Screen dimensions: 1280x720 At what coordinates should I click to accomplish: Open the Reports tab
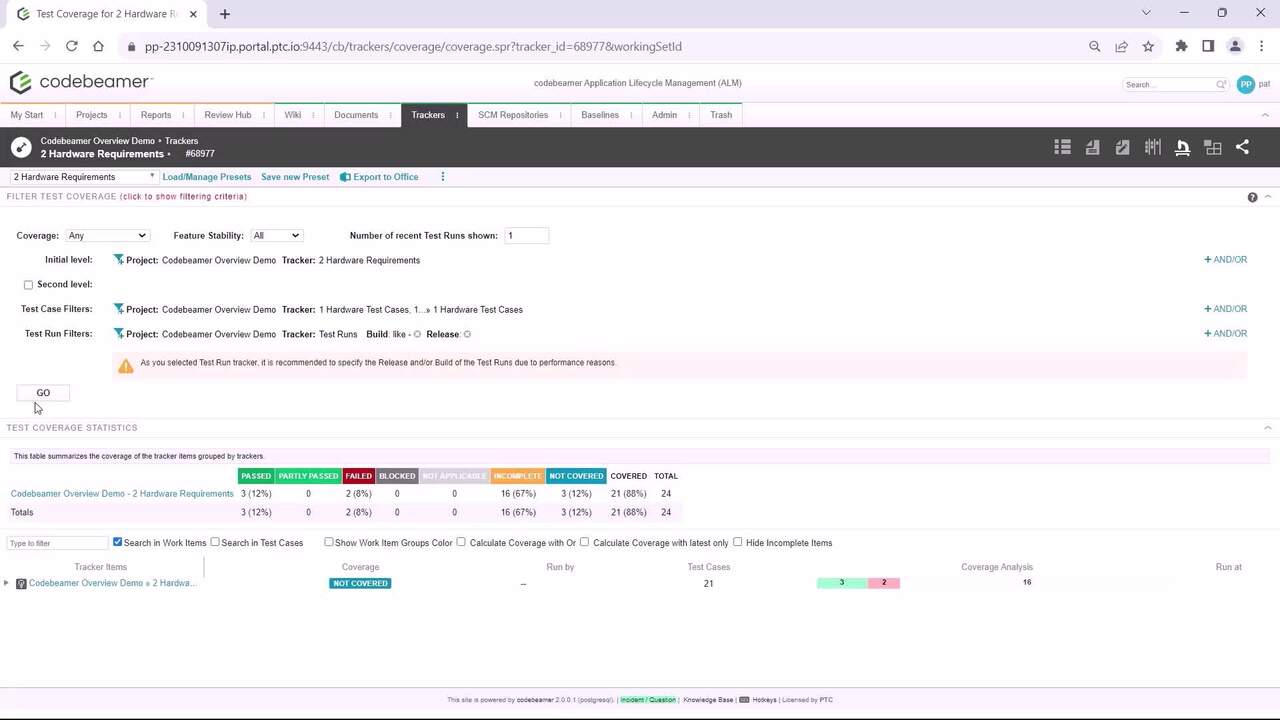[156, 115]
